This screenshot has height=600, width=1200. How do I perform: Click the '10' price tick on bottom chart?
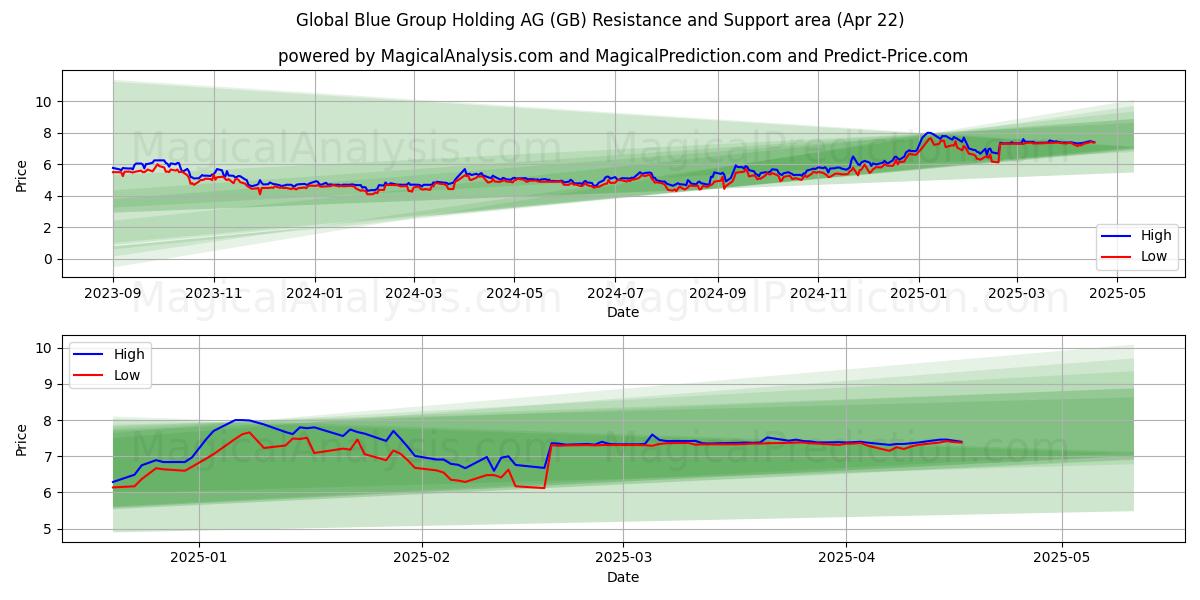[x=44, y=348]
